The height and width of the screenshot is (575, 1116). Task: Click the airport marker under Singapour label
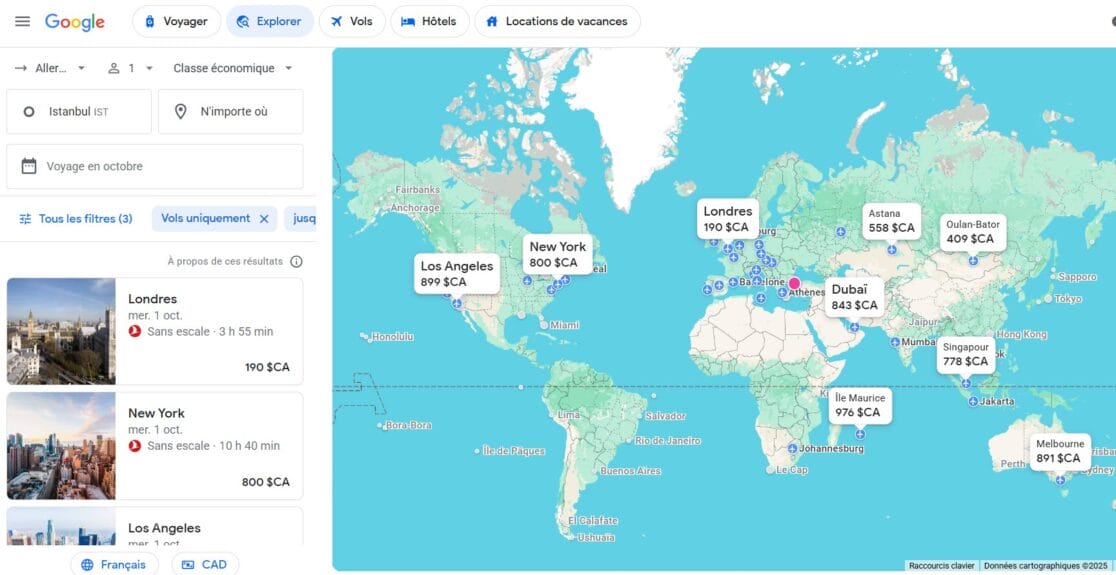pyautogui.click(x=966, y=383)
